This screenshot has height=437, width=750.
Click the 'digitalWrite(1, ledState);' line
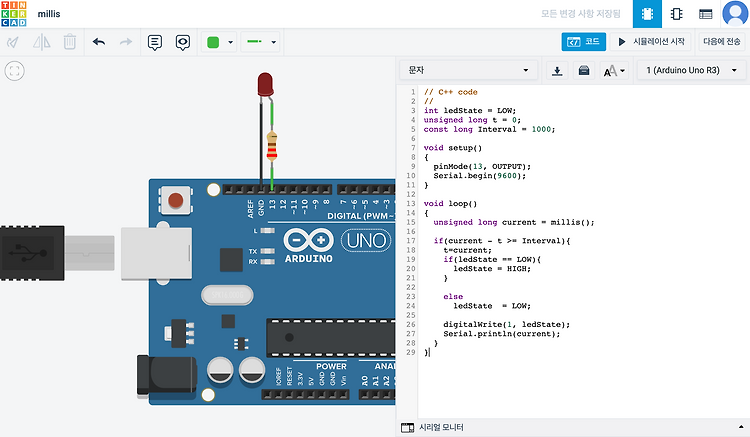tap(506, 325)
